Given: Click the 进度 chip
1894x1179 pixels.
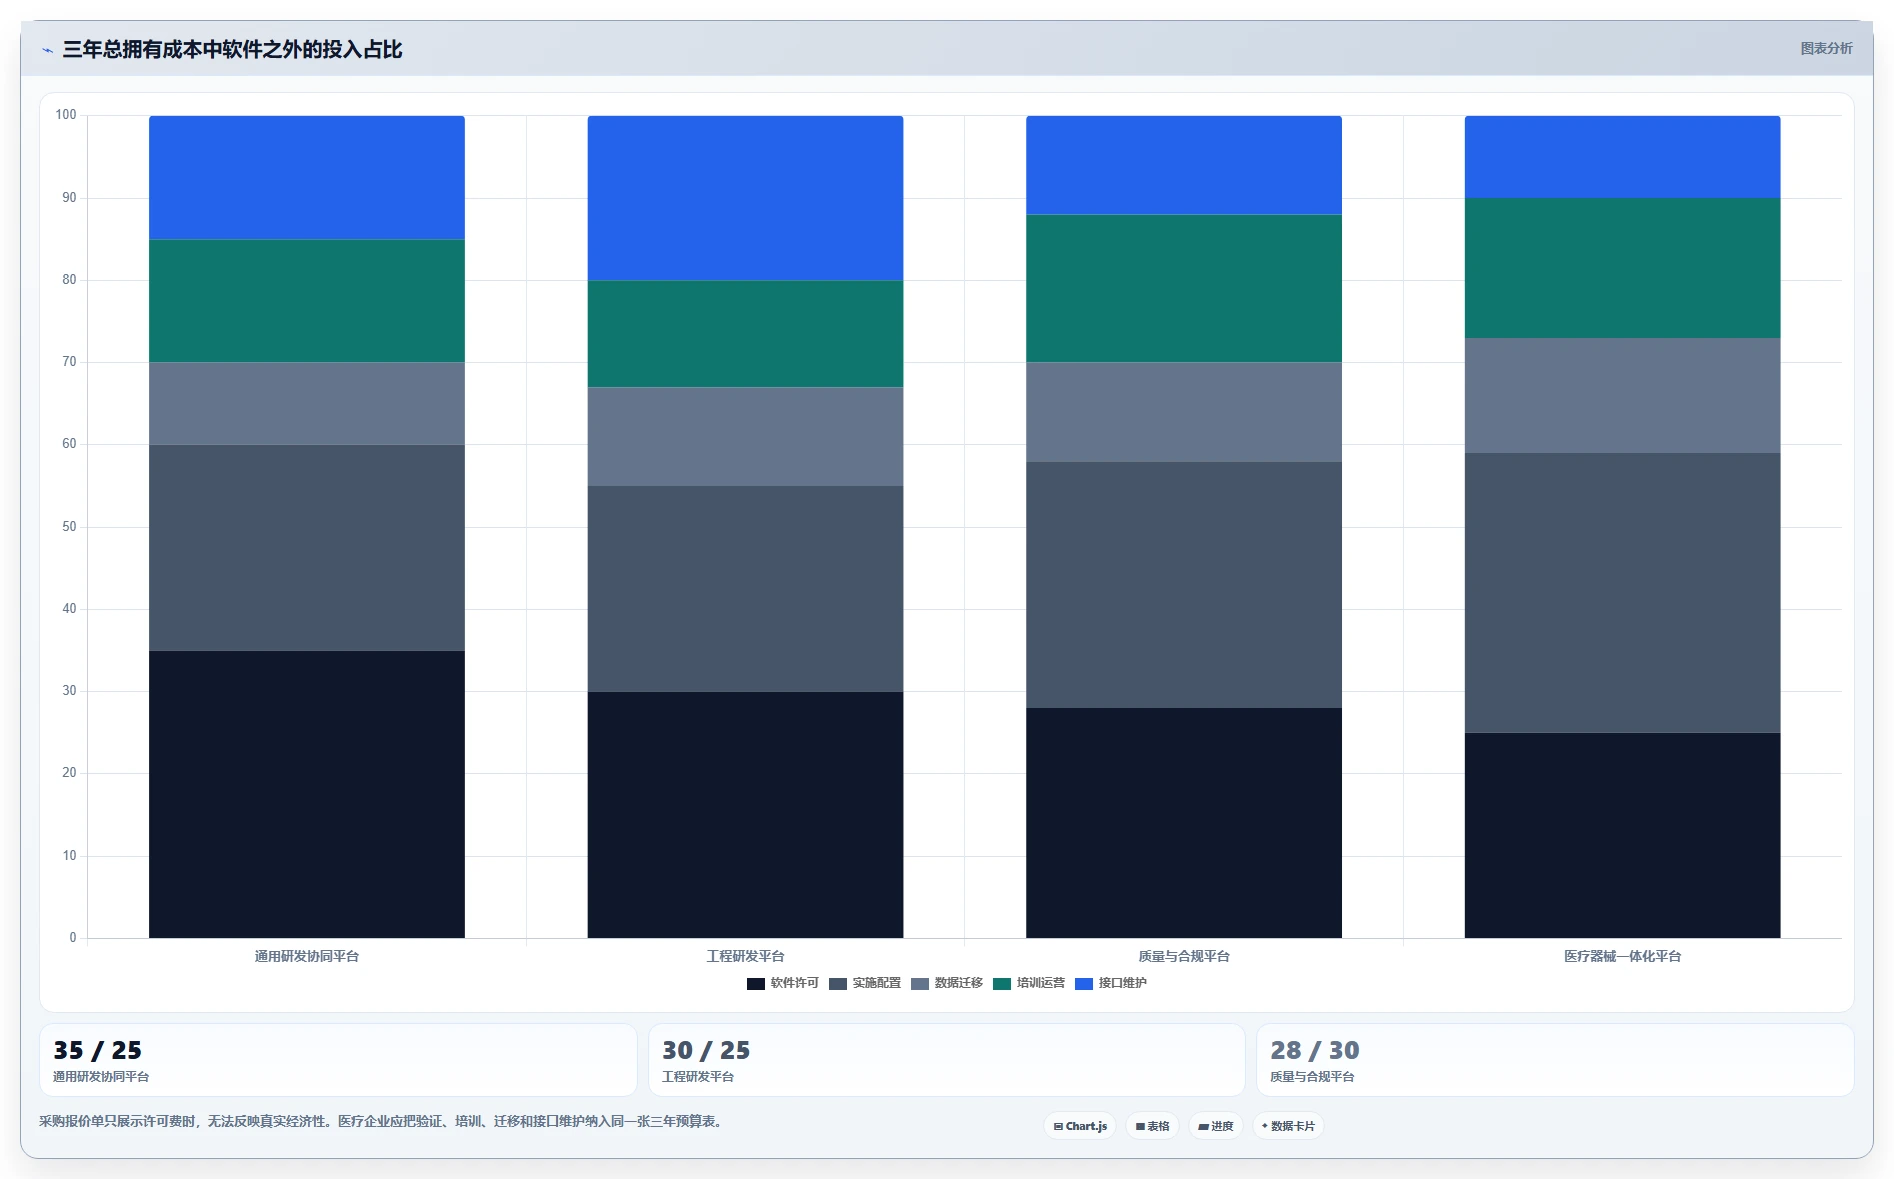Looking at the screenshot, I should coord(1216,1126).
